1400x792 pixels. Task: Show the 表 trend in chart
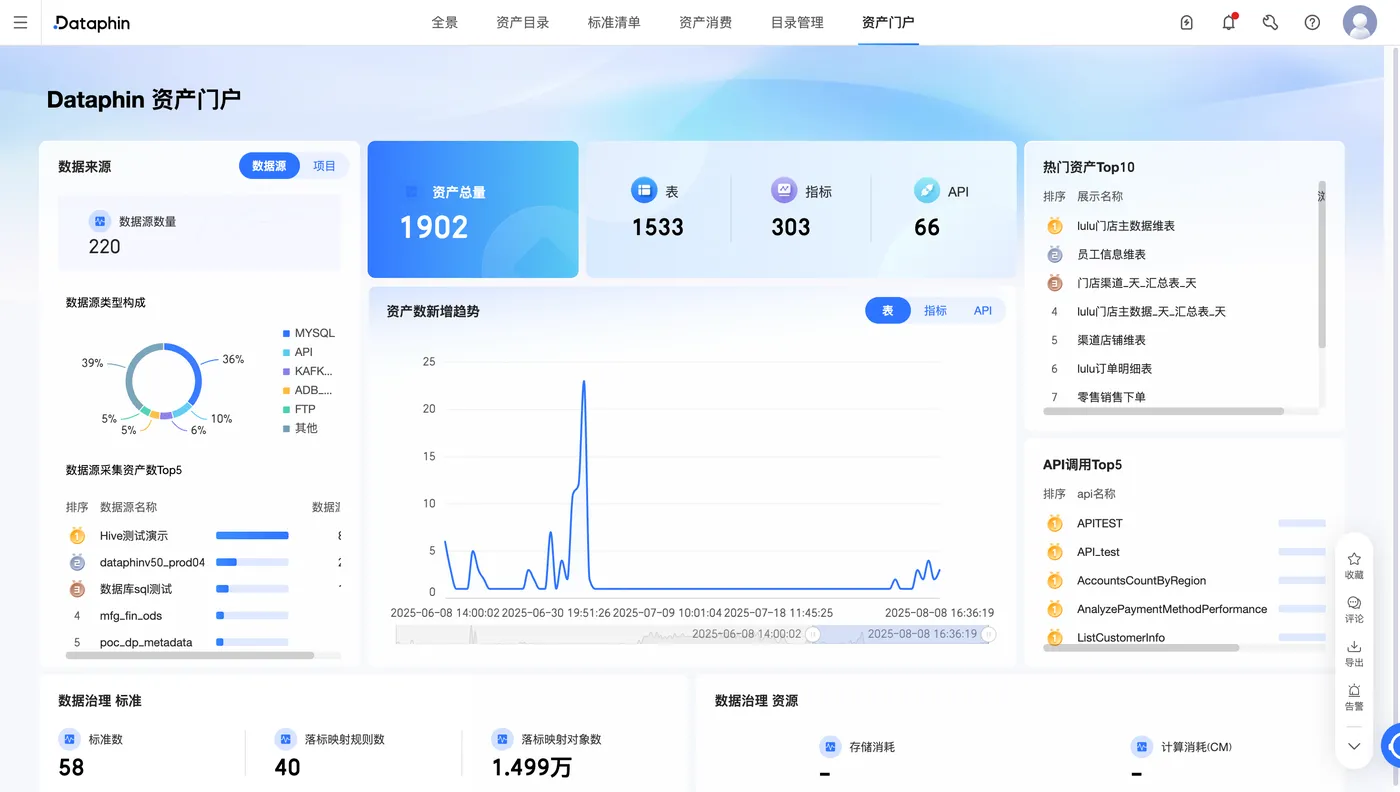coord(887,311)
